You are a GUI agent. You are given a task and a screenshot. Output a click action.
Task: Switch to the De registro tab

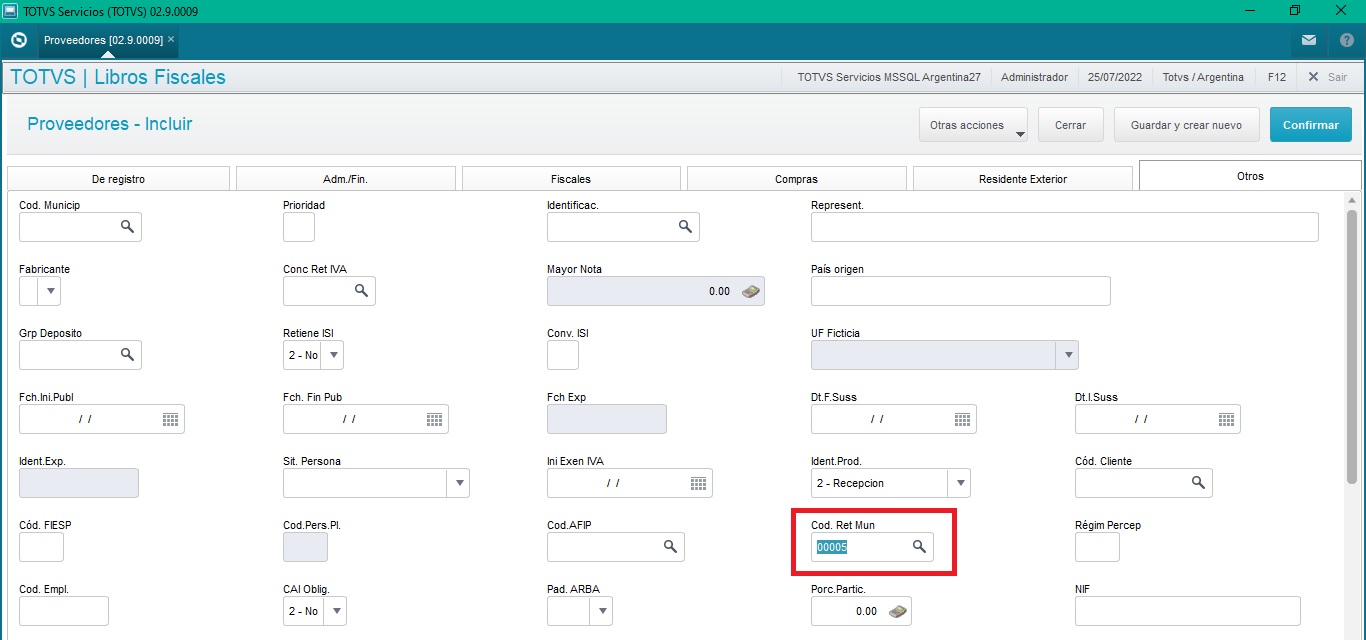pyautogui.click(x=118, y=179)
